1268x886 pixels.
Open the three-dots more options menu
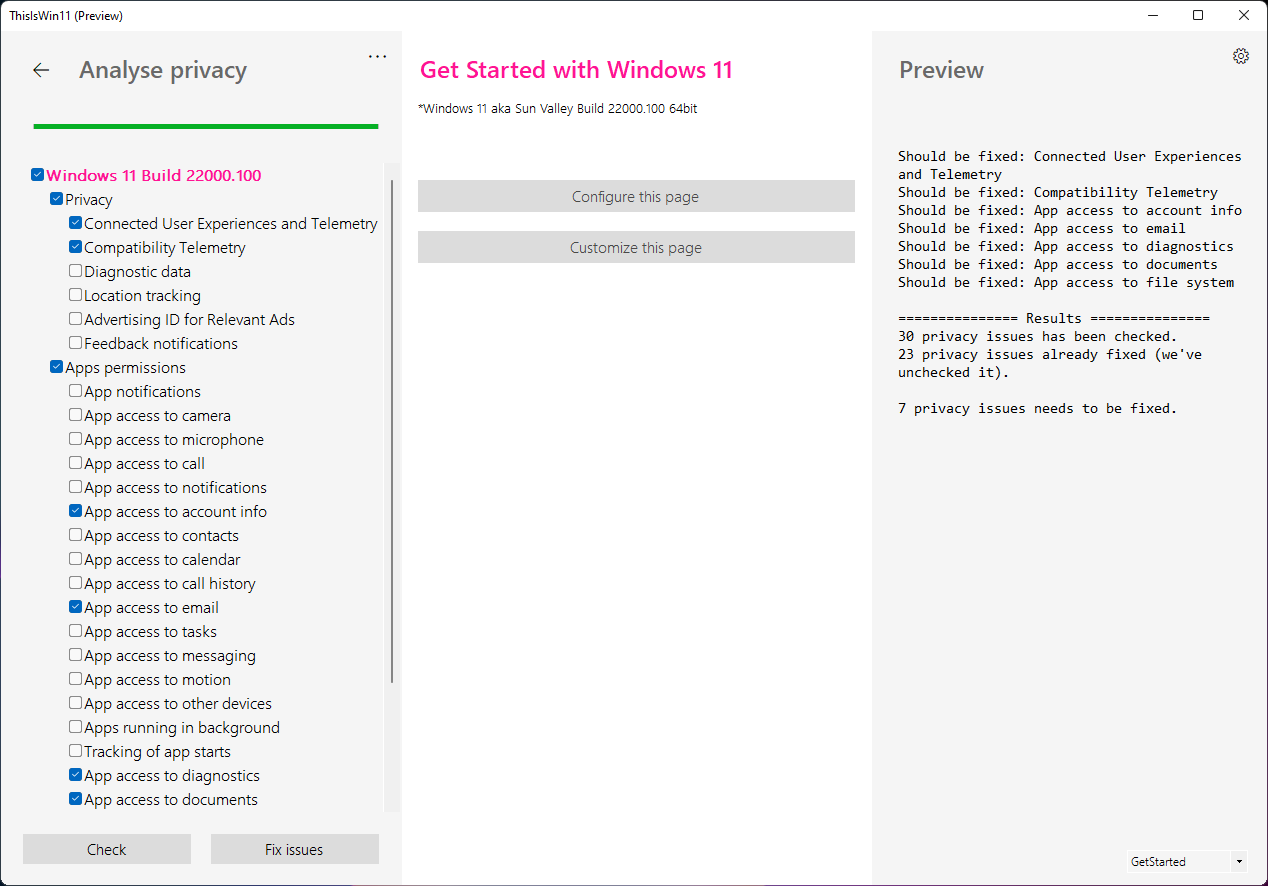(377, 57)
